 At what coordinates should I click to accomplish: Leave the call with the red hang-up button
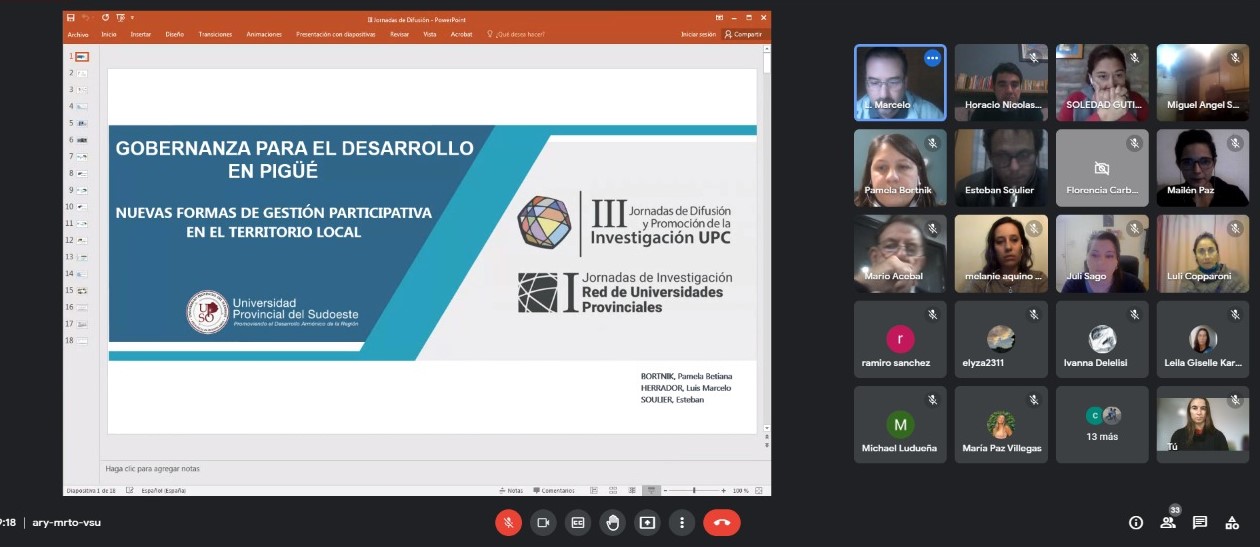[x=722, y=522]
